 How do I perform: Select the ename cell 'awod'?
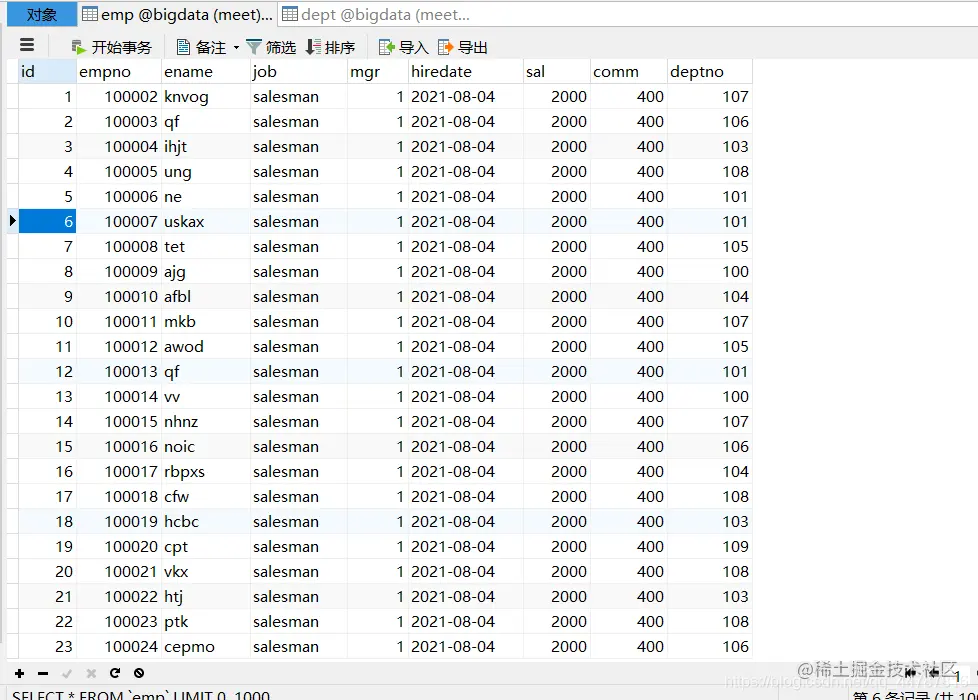[x=205, y=346]
